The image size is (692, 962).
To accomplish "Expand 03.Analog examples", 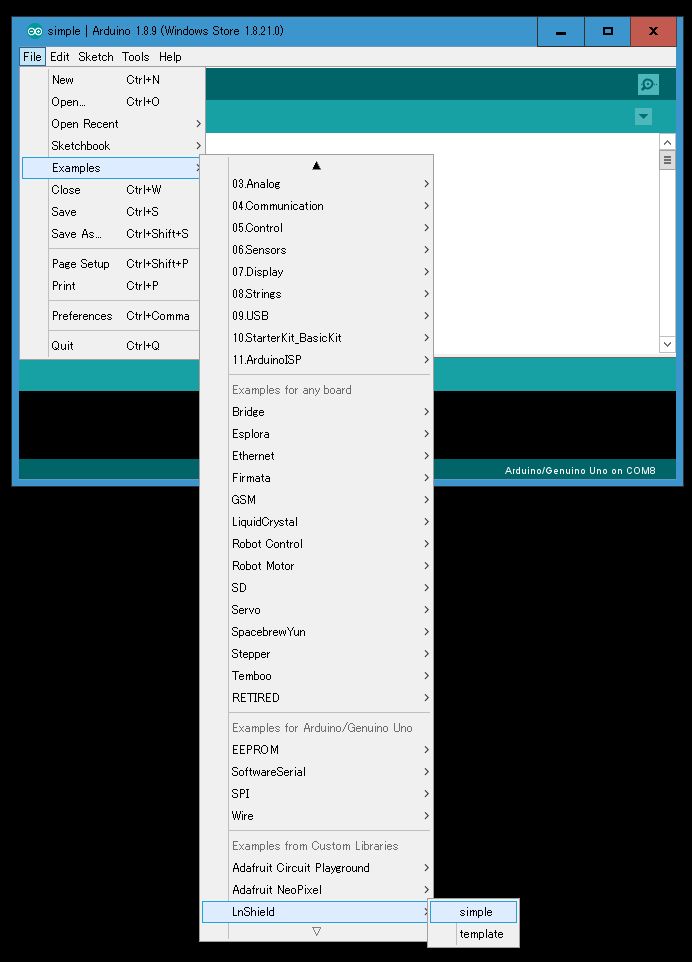I will [317, 184].
